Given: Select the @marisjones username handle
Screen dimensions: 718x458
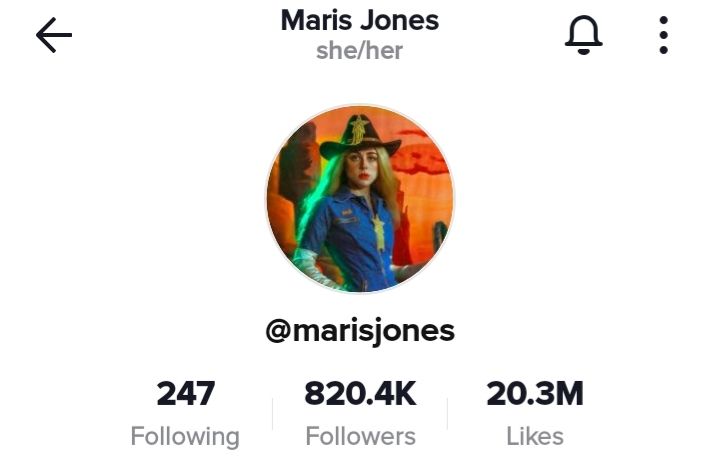Looking at the screenshot, I should pos(360,331).
